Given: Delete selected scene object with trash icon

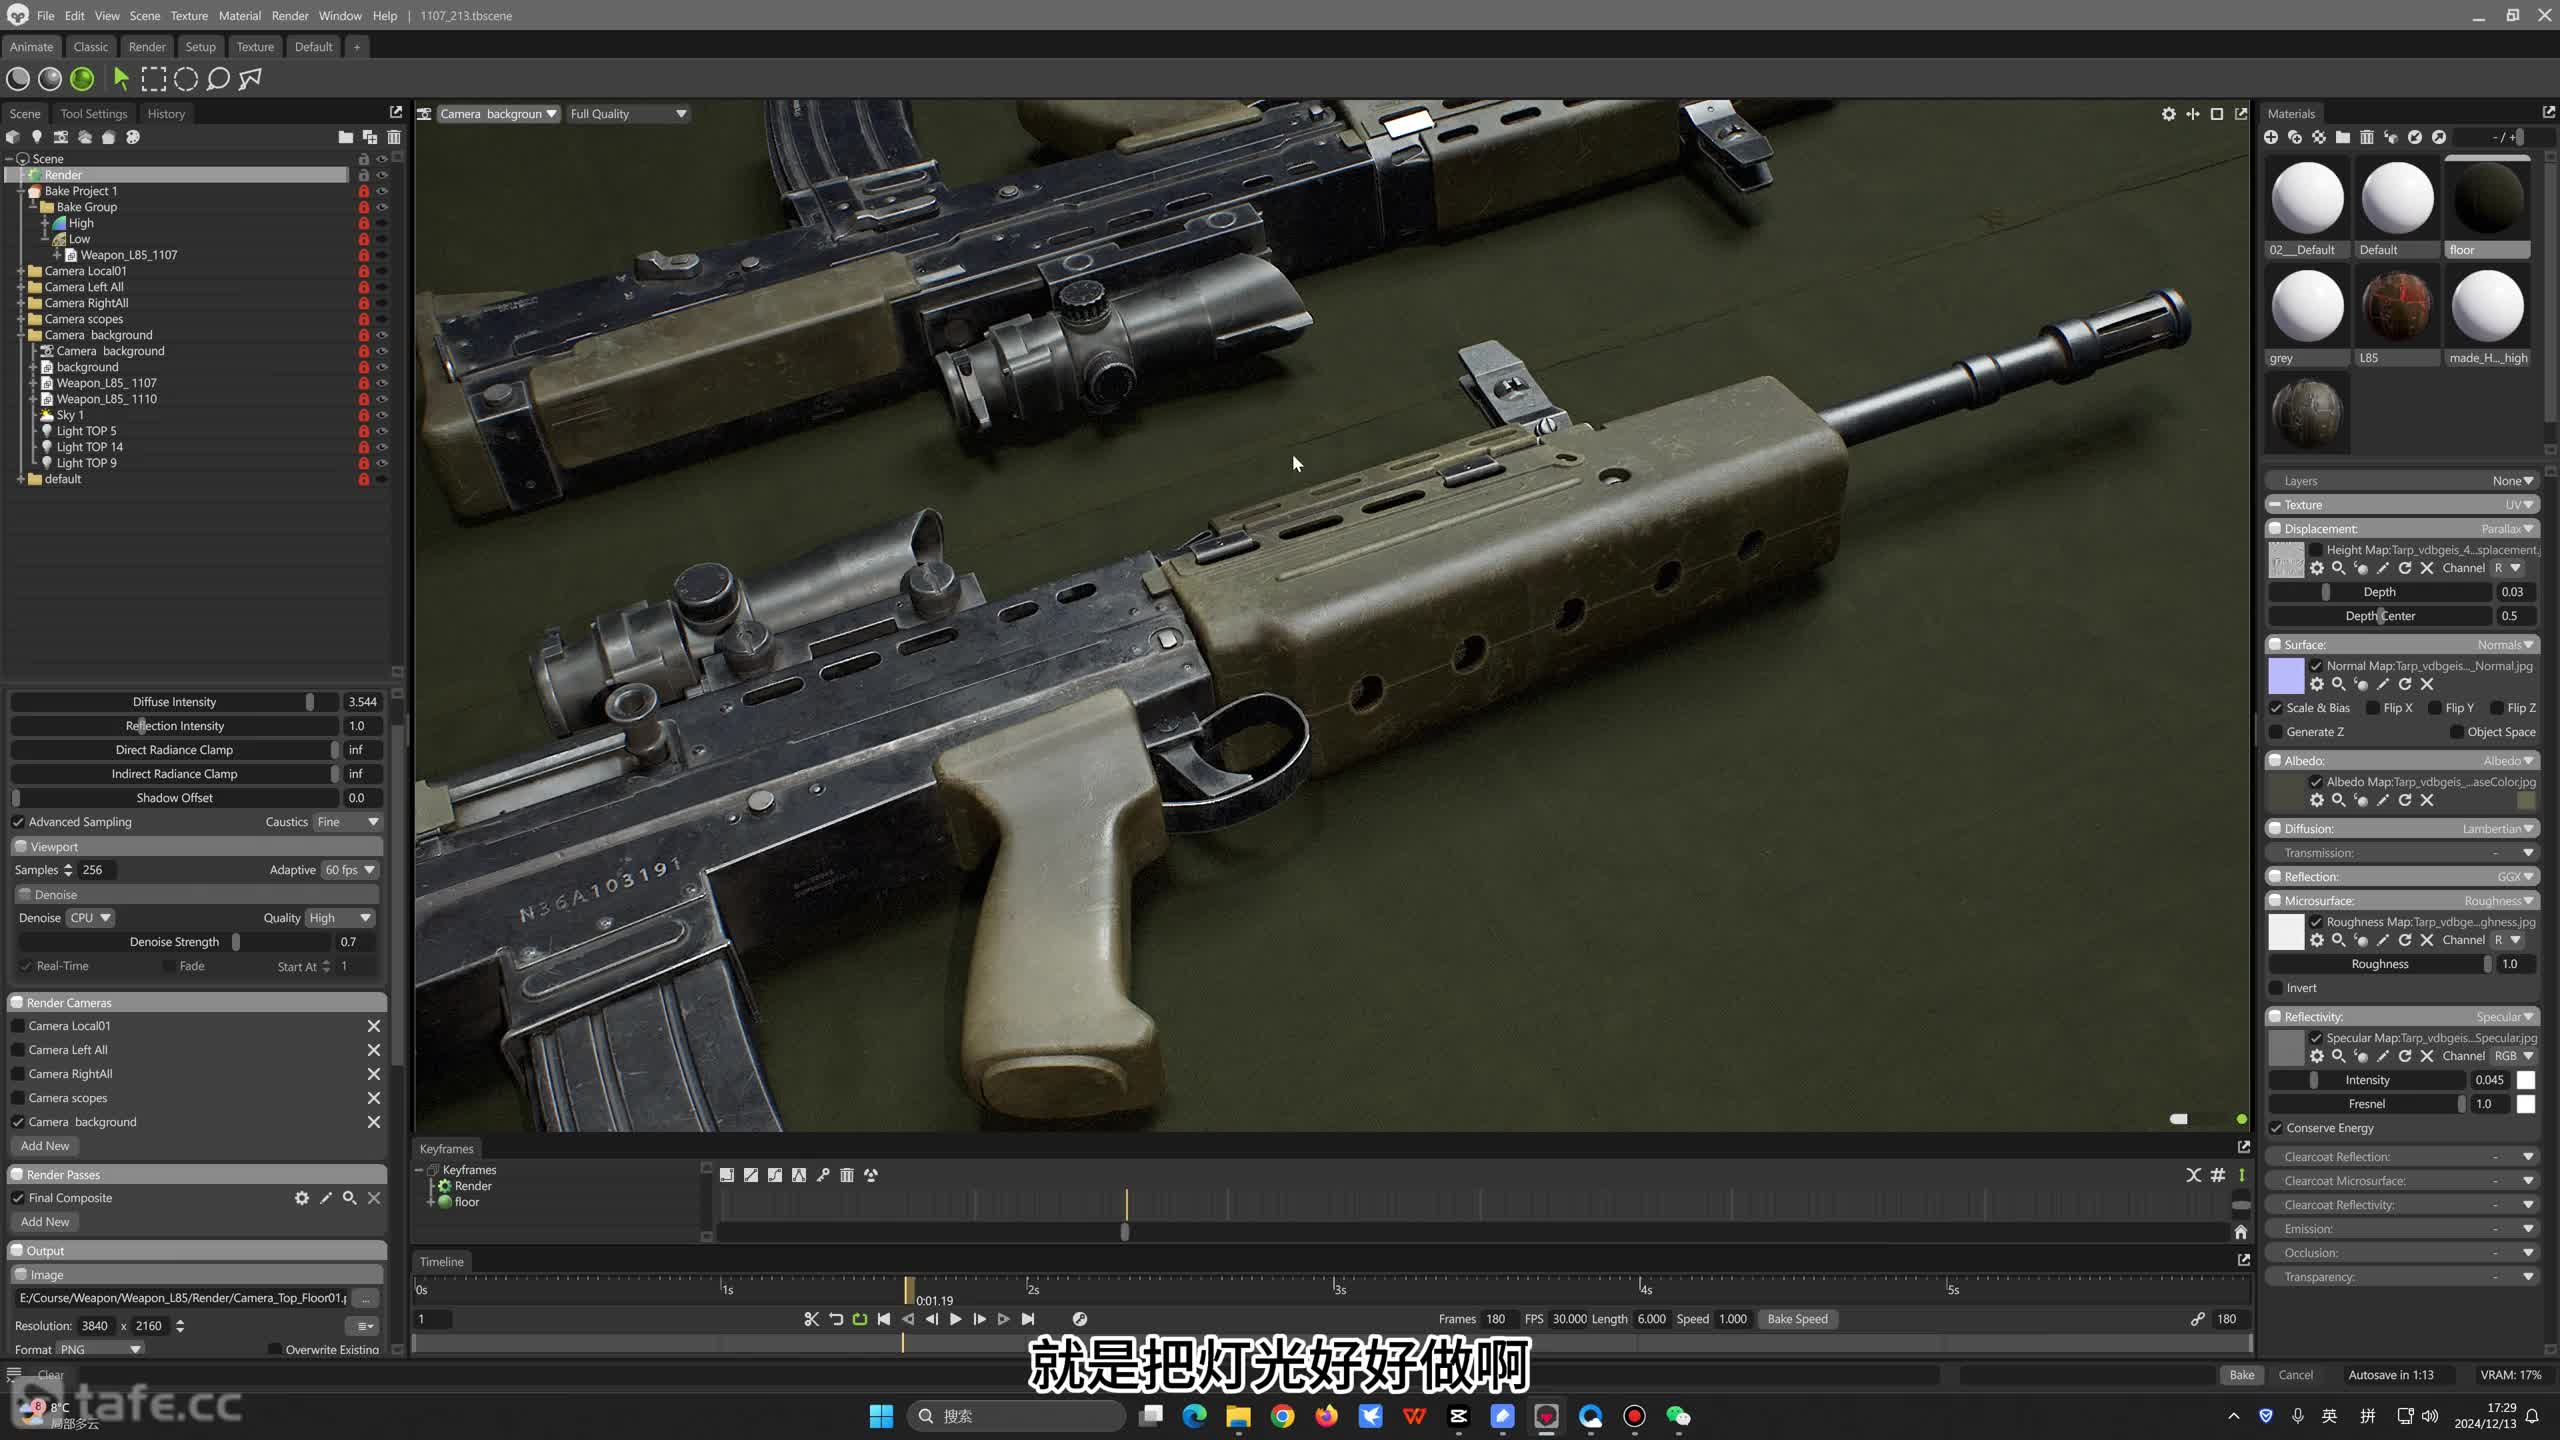Looking at the screenshot, I should (394, 137).
